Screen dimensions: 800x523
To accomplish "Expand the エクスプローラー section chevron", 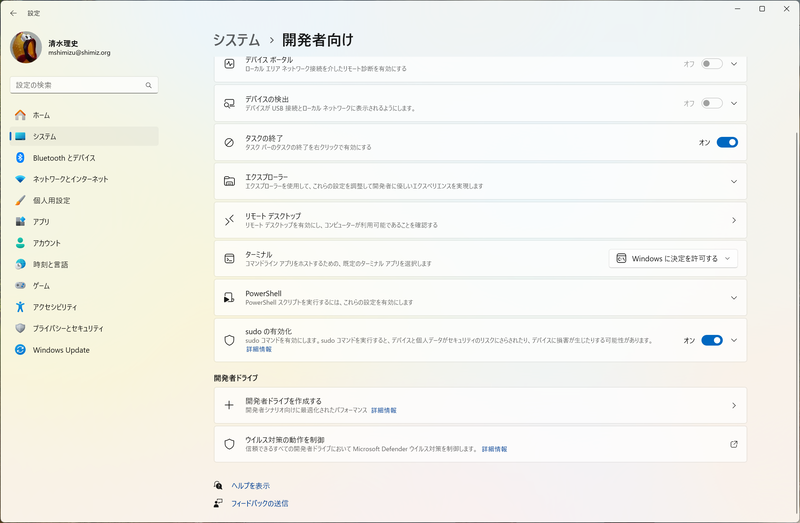I will (734, 181).
